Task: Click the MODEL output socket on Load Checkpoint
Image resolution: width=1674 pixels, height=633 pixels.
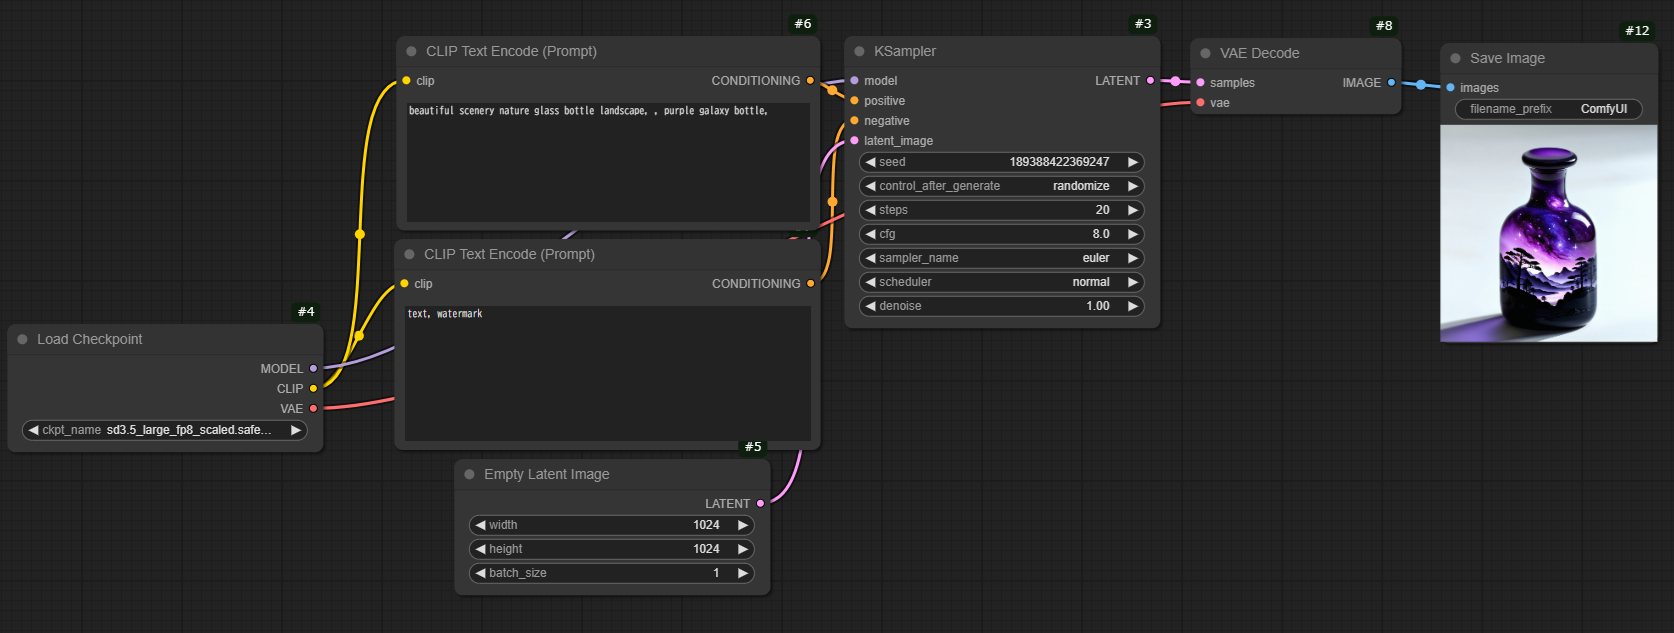Action: [x=313, y=369]
